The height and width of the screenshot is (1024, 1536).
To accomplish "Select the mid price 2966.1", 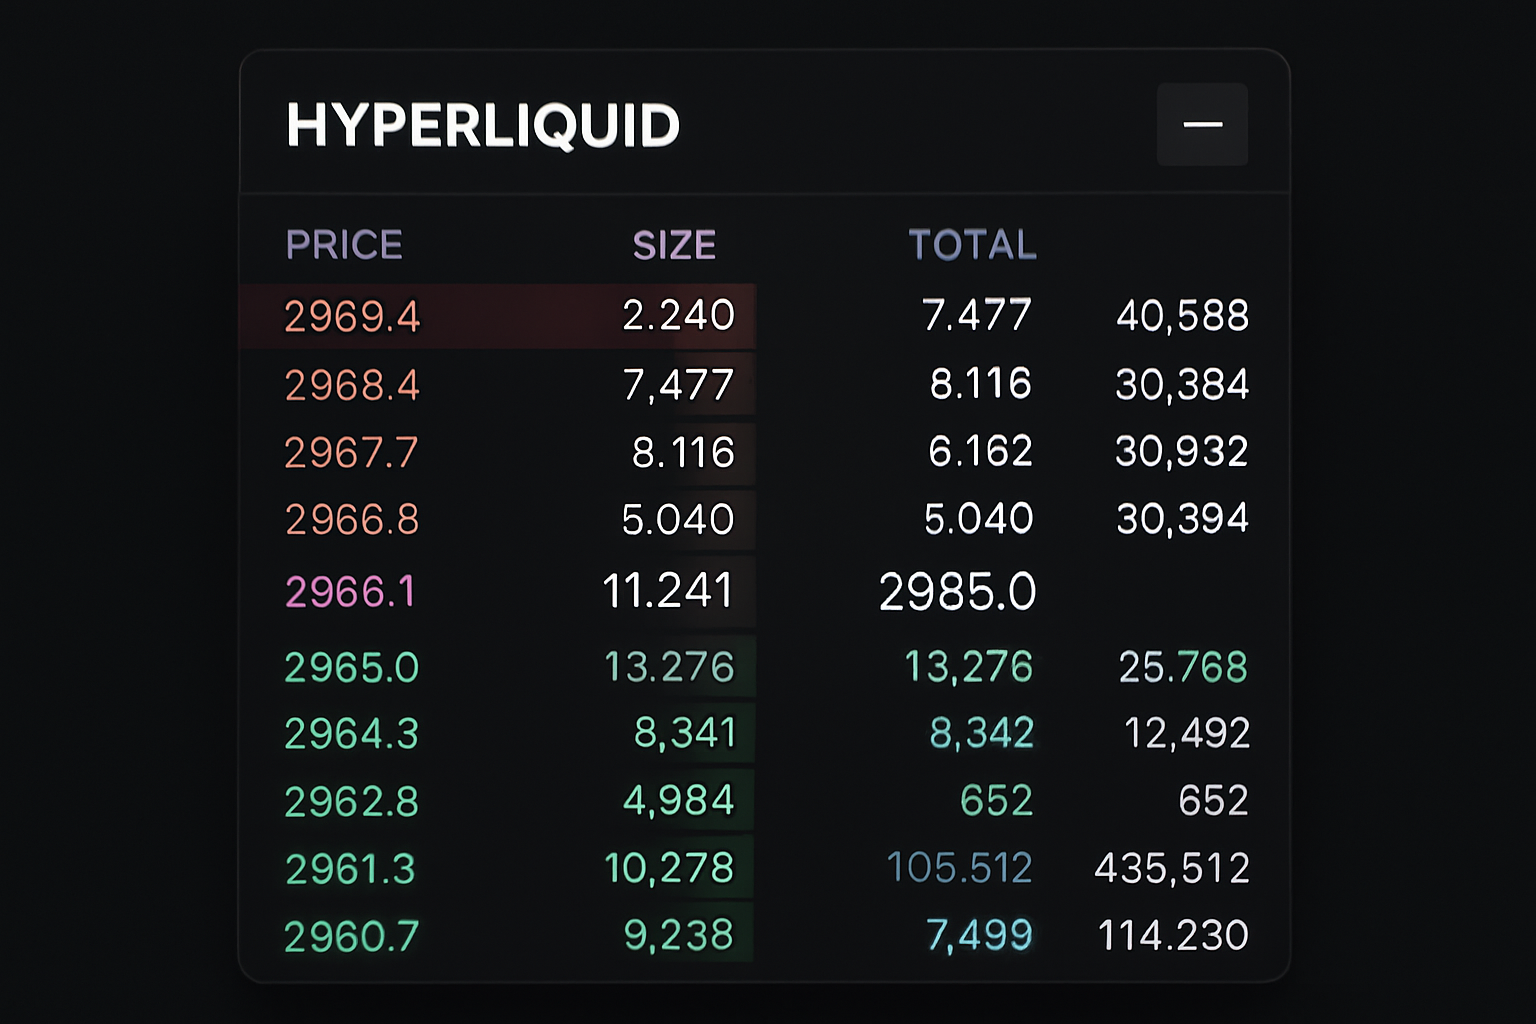I will (x=352, y=591).
